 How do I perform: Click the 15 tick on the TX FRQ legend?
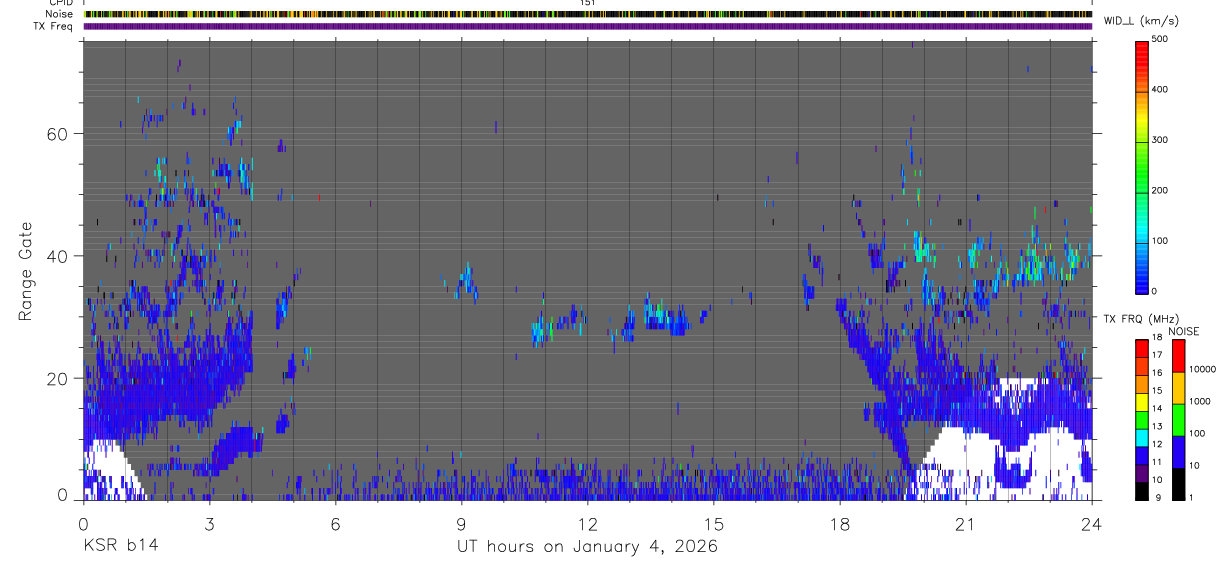(1157, 391)
